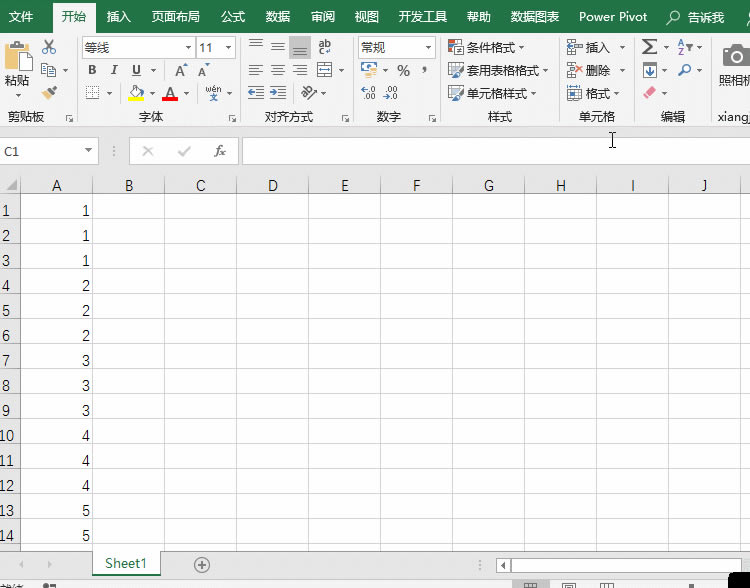Click the Merge and Center icon
The image size is (750, 588).
(x=324, y=70)
